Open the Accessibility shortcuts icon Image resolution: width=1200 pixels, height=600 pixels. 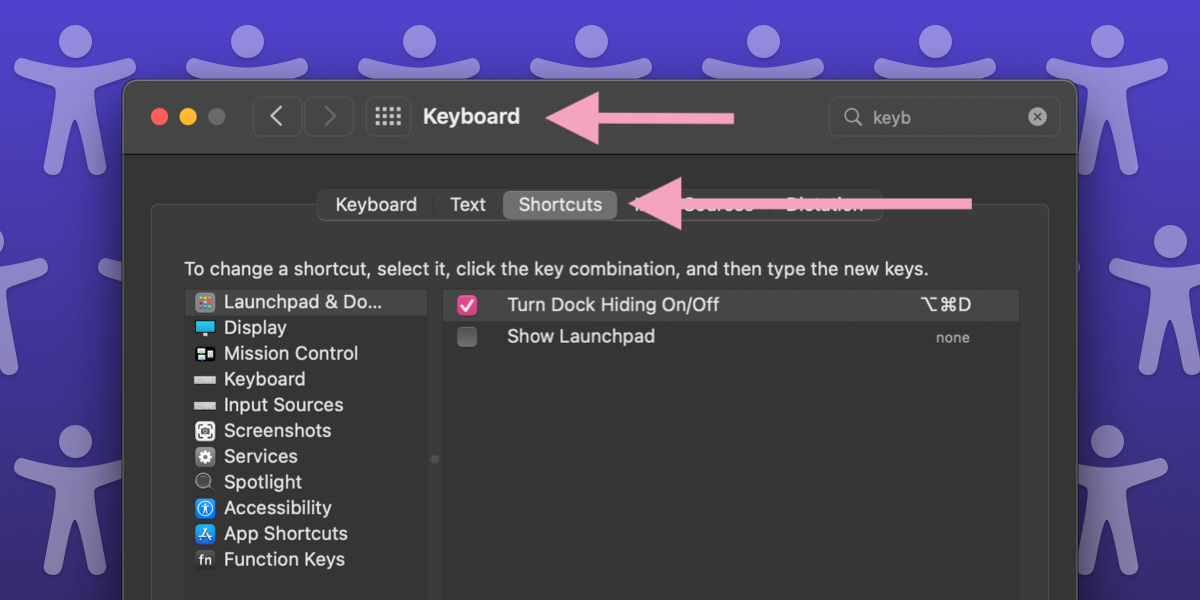(x=205, y=508)
